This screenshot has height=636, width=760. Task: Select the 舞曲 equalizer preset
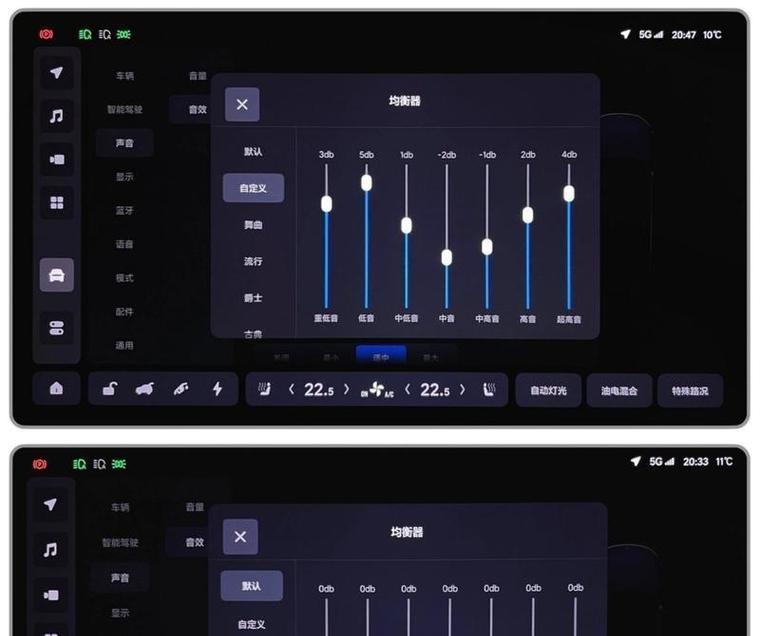(253, 224)
